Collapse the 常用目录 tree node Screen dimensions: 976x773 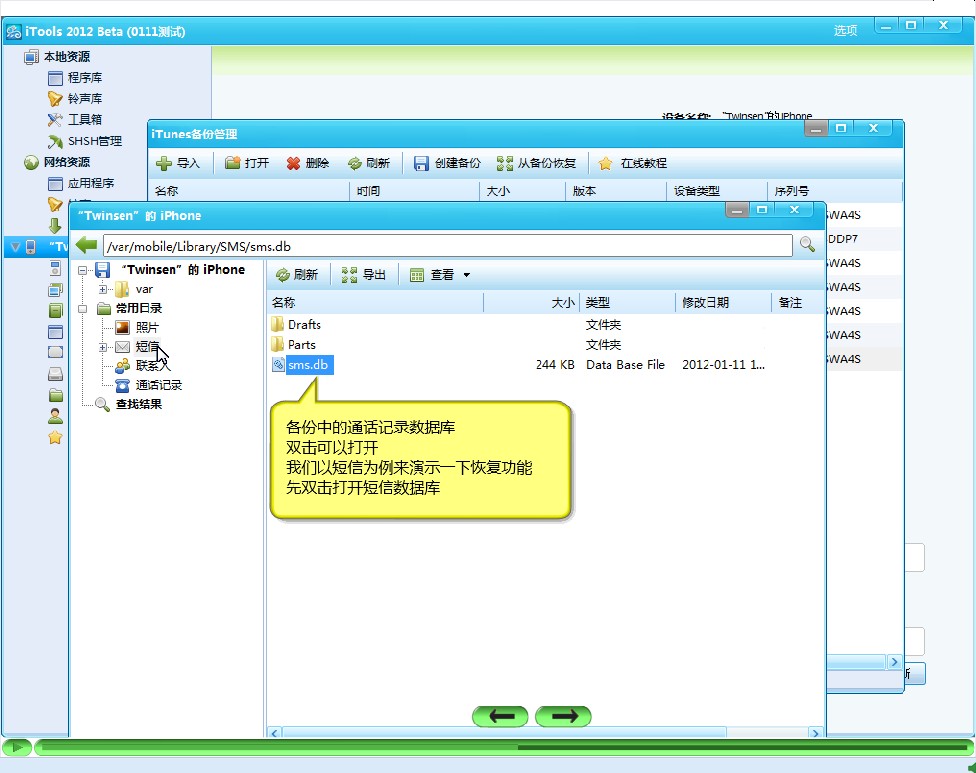pos(82,309)
